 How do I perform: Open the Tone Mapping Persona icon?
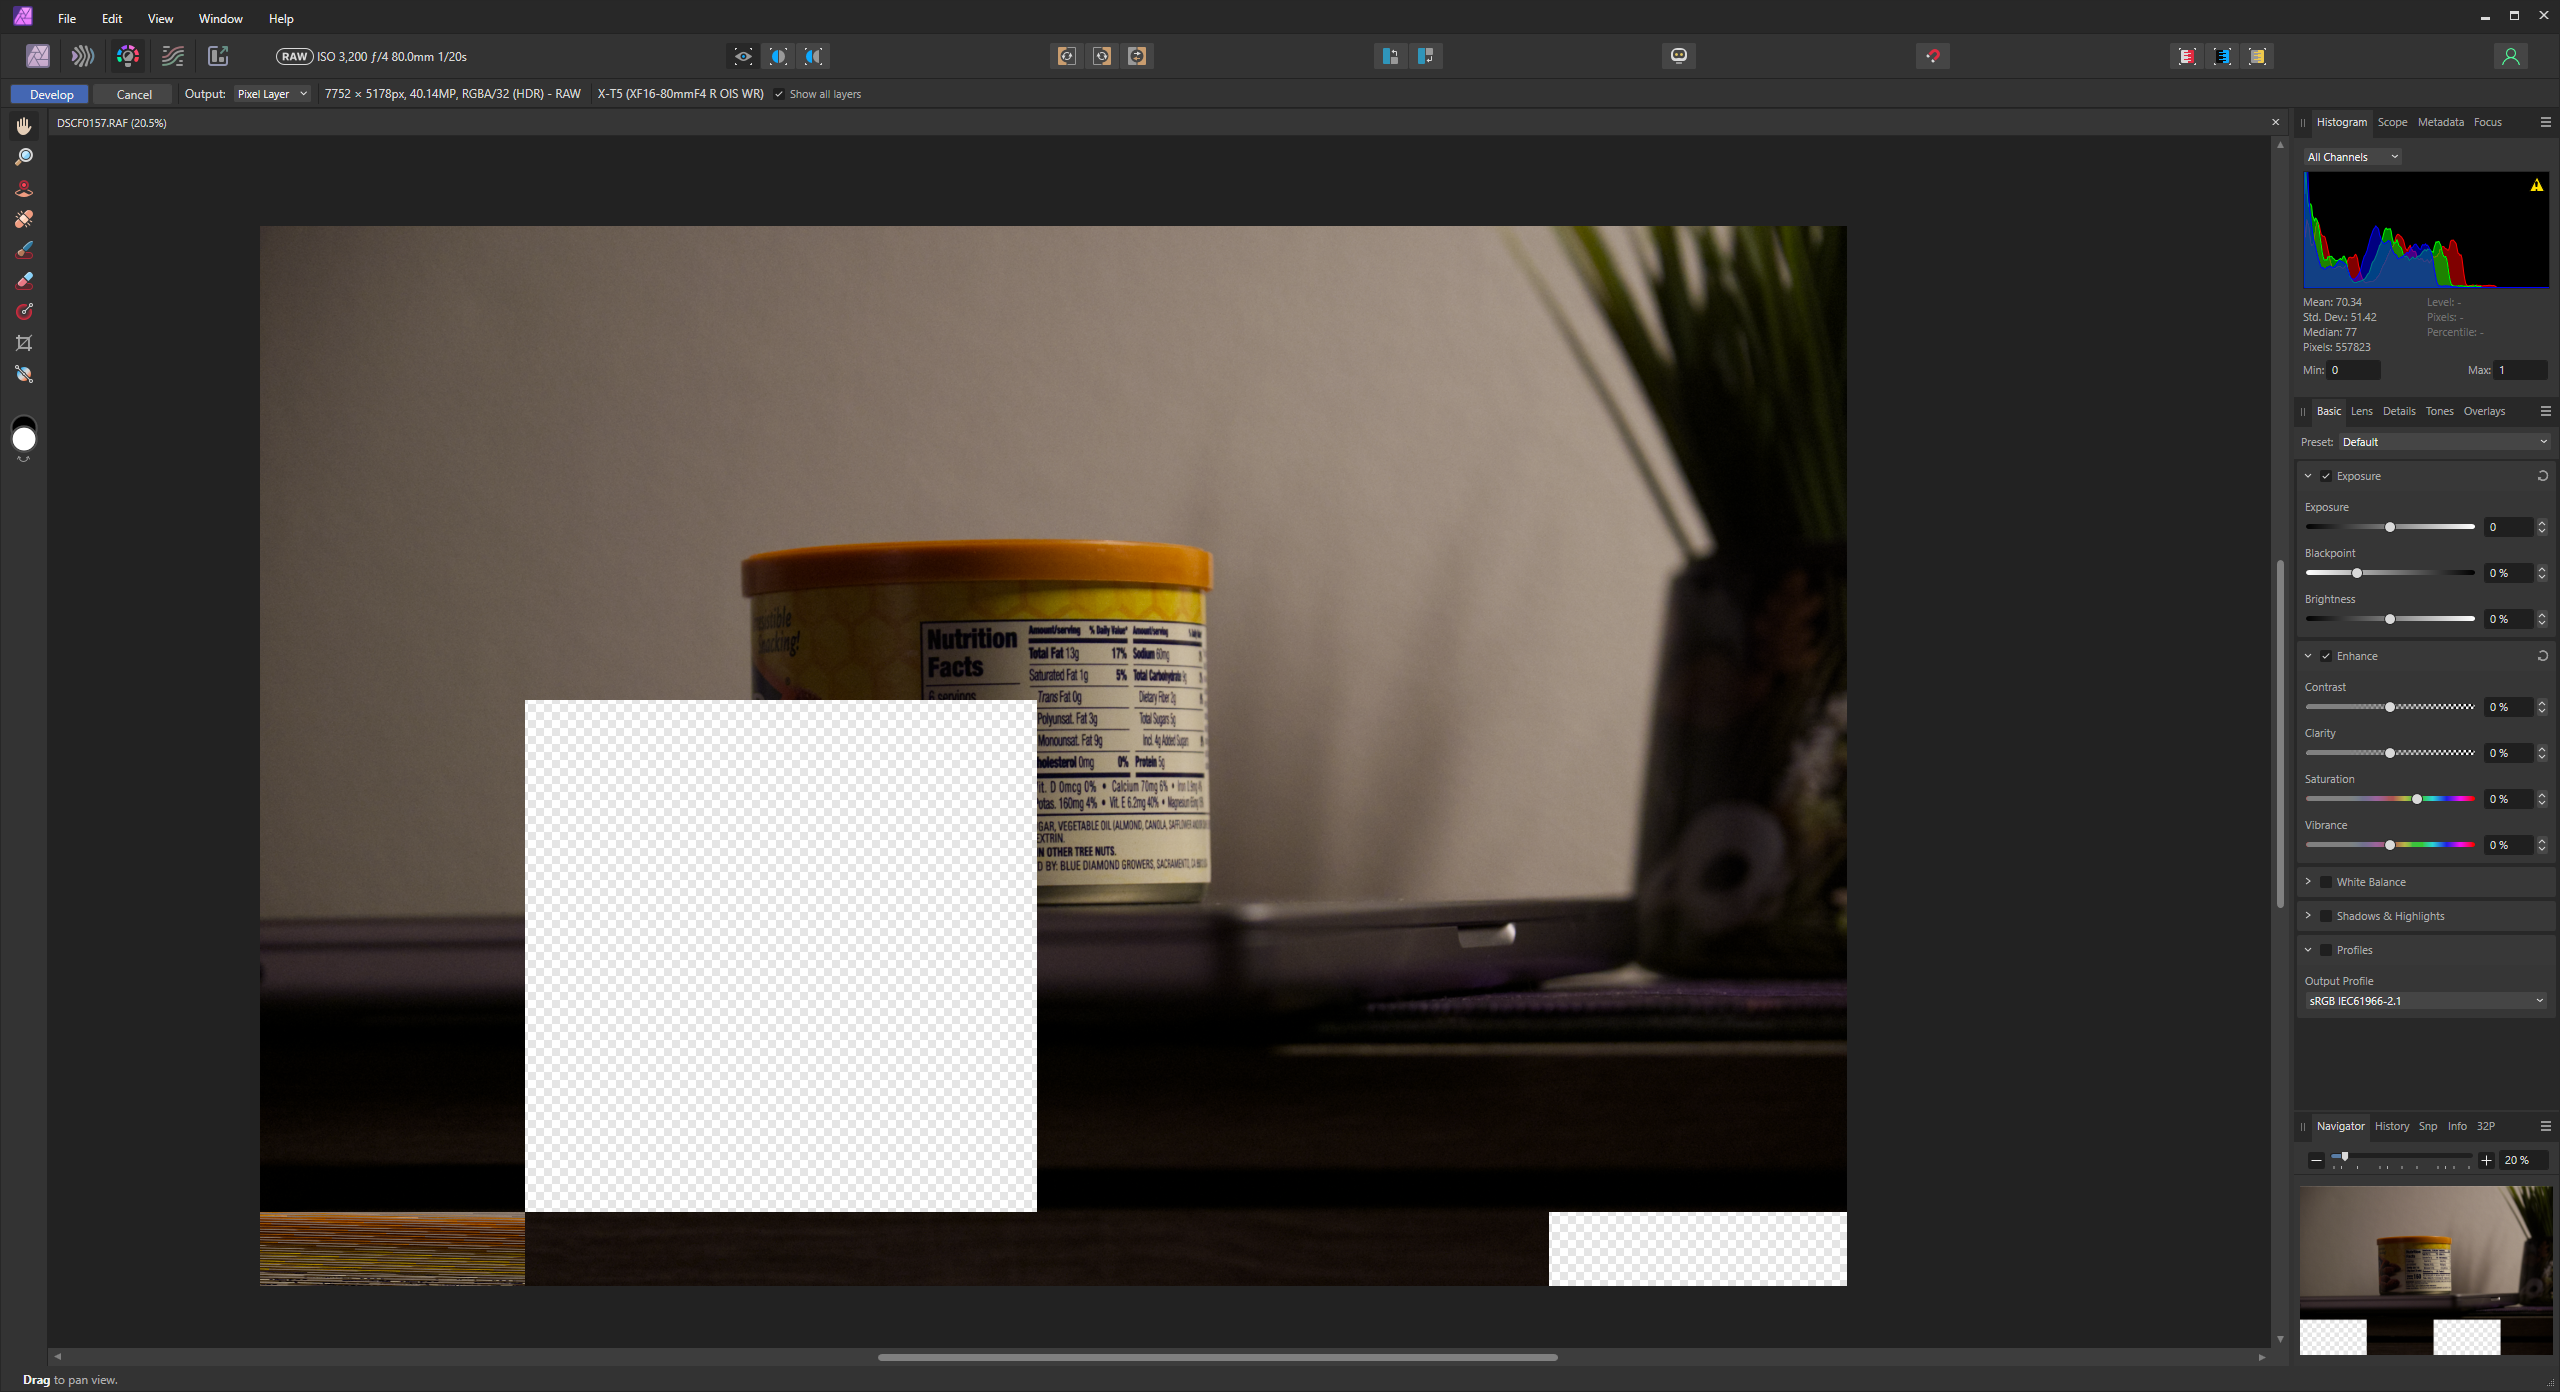pyautogui.click(x=173, y=56)
